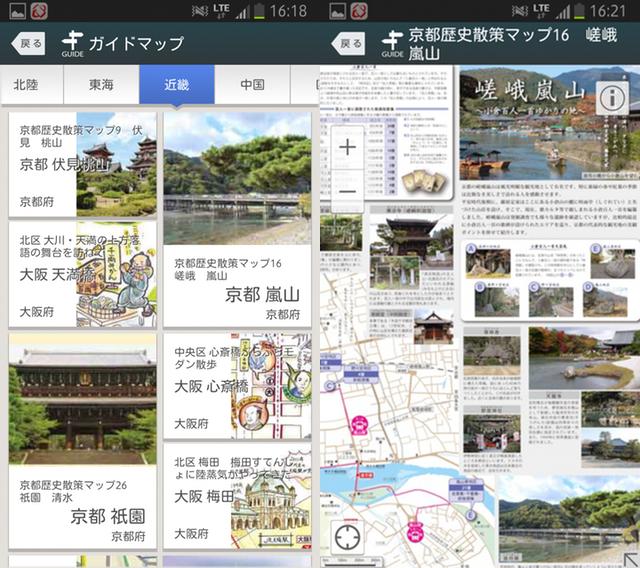This screenshot has height=568, width=640.
Task: Open the 大阪 心斎橋 guide map card
Action: (x=237, y=386)
